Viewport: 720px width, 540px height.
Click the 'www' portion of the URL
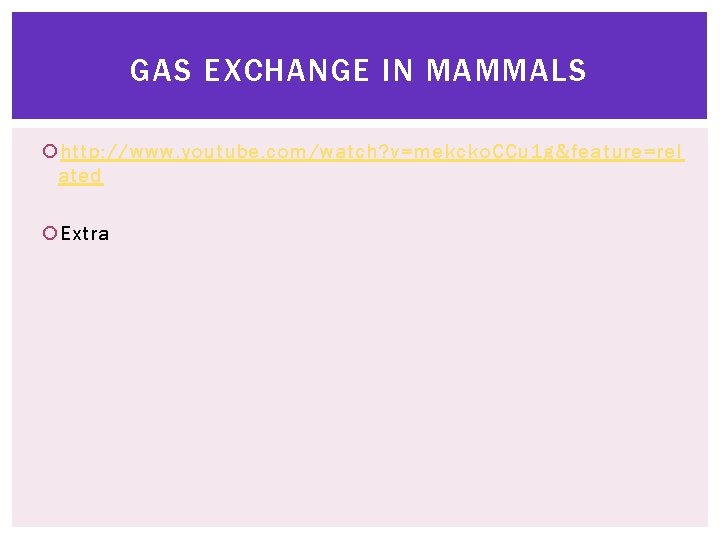click(153, 152)
